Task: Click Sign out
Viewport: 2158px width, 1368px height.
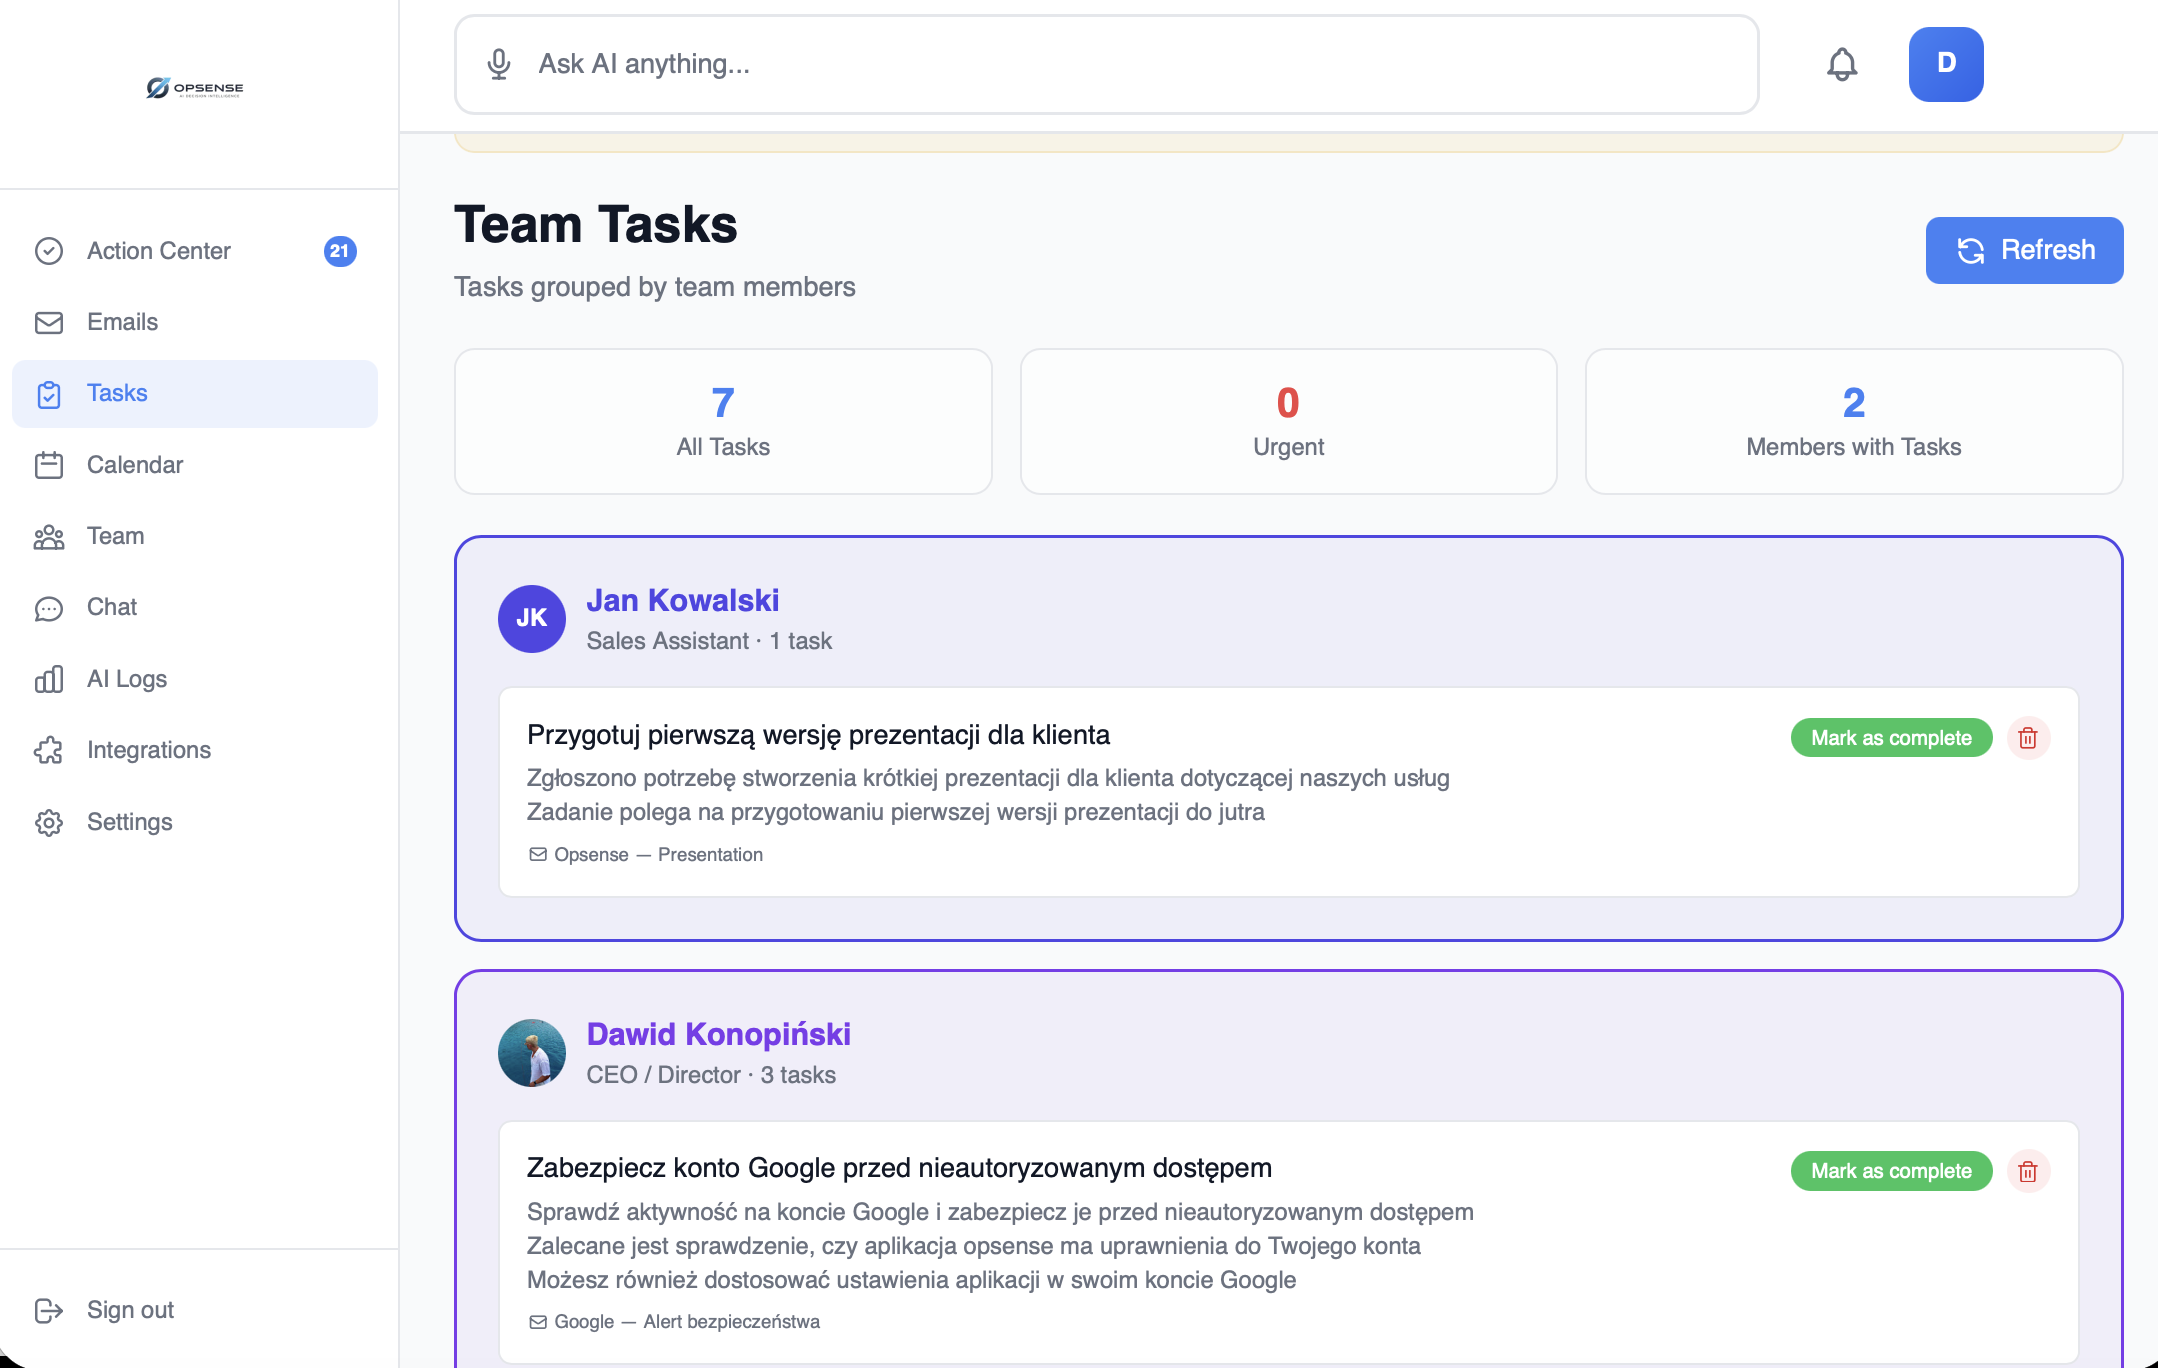Action: pyautogui.click(x=130, y=1310)
